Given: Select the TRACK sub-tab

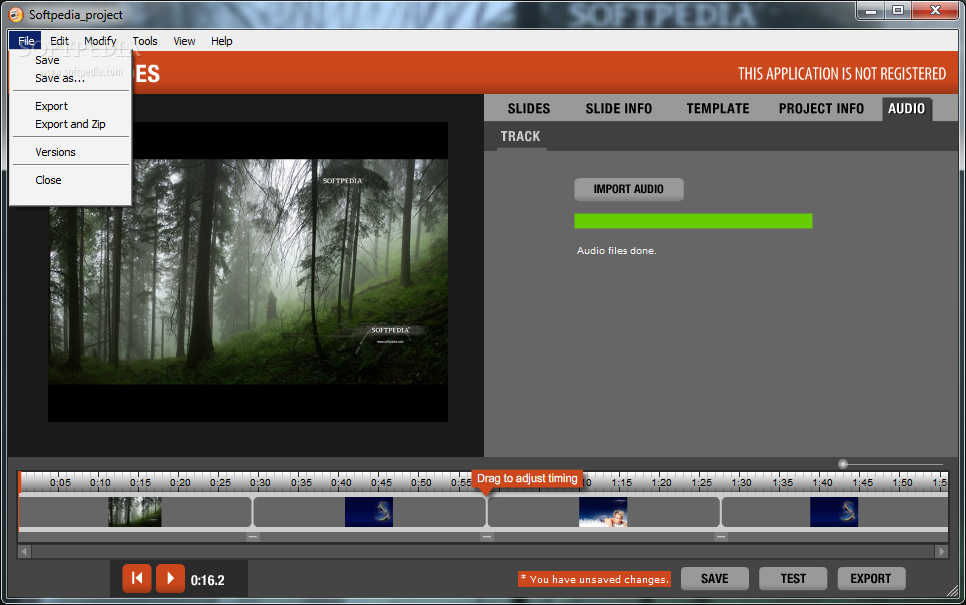Looking at the screenshot, I should [521, 136].
